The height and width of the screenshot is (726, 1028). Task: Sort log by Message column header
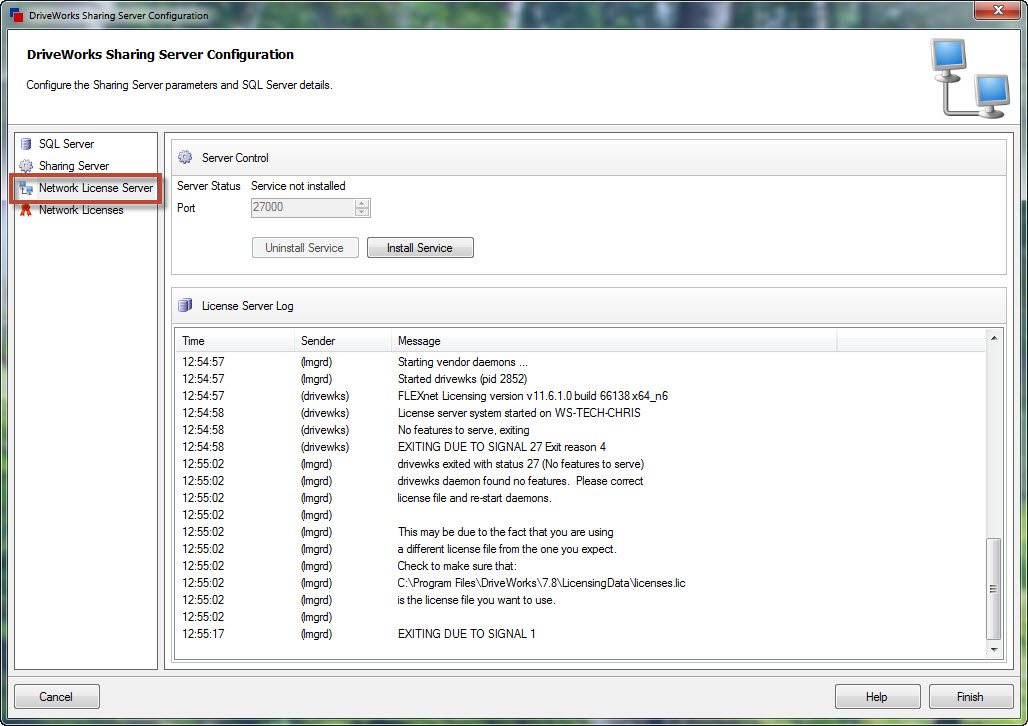[x=614, y=341]
